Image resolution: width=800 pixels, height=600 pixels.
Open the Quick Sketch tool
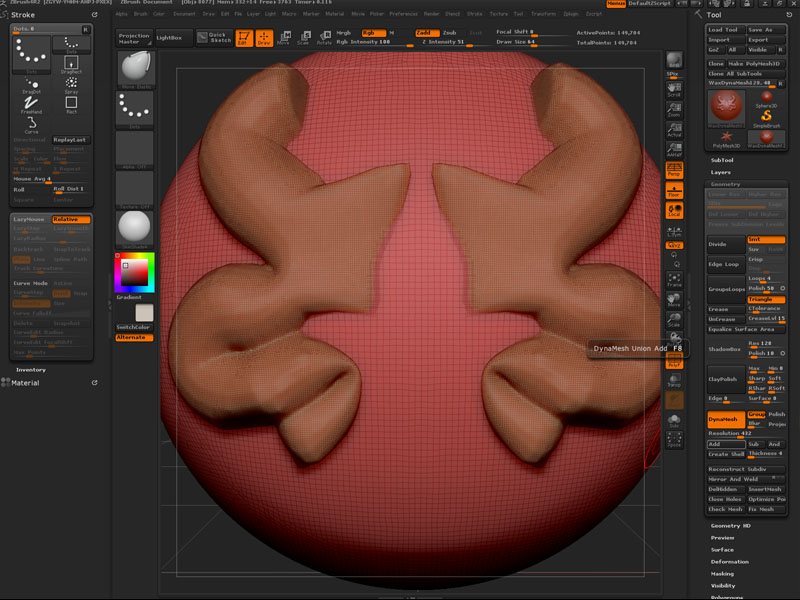(x=215, y=37)
